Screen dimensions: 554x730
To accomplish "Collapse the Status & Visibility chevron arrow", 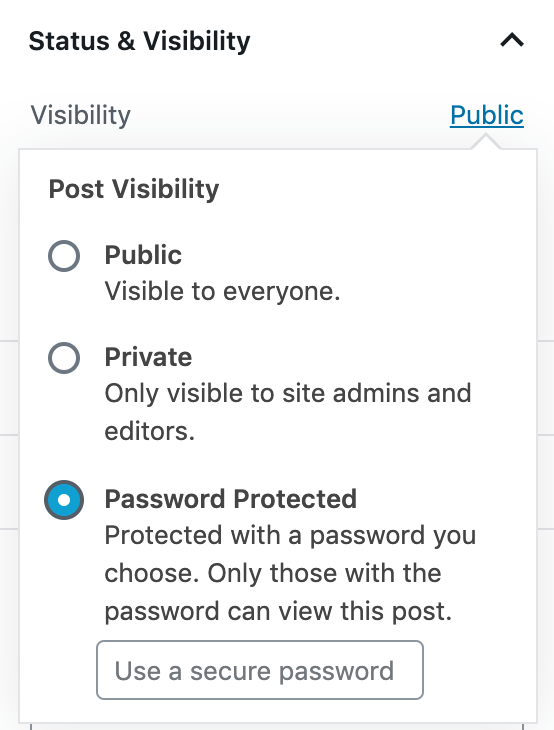I will [512, 41].
